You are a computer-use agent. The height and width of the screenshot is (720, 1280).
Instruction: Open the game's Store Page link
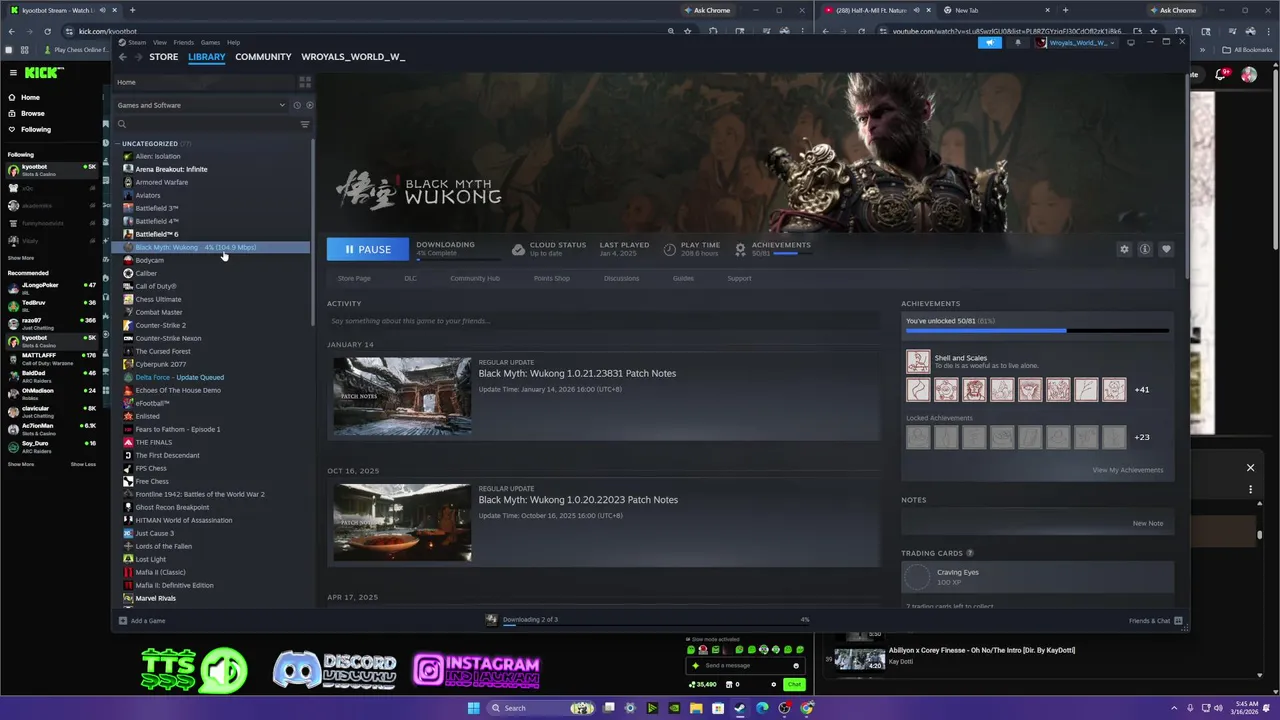[x=354, y=278]
